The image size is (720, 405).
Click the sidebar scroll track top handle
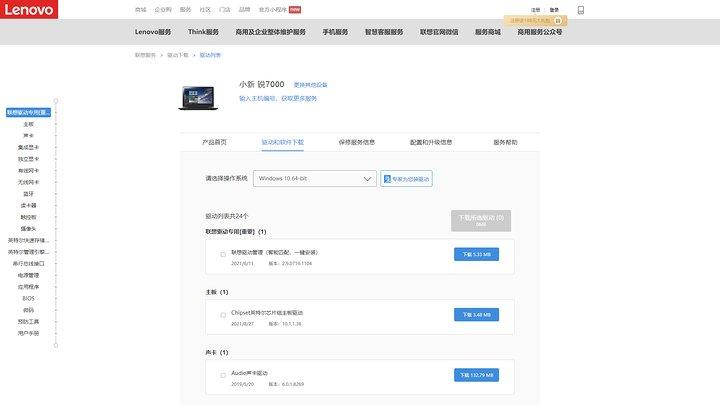[56, 101]
